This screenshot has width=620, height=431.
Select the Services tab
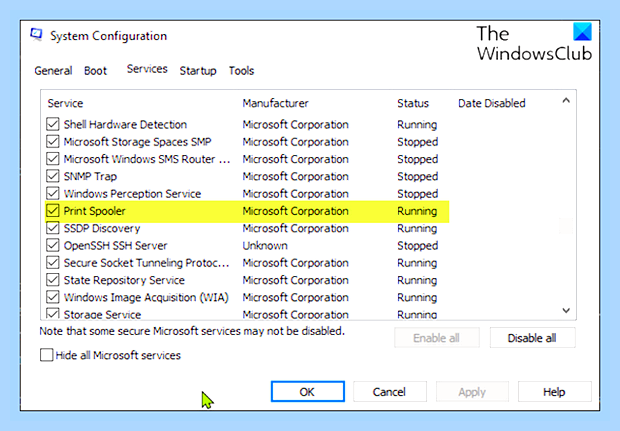[147, 69]
